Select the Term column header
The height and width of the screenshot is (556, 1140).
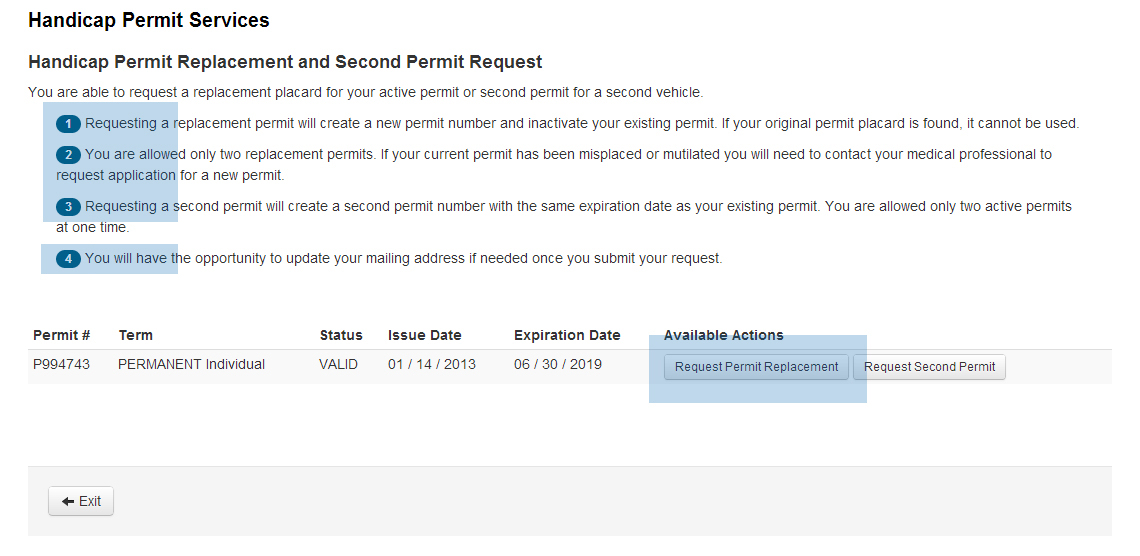pos(136,336)
